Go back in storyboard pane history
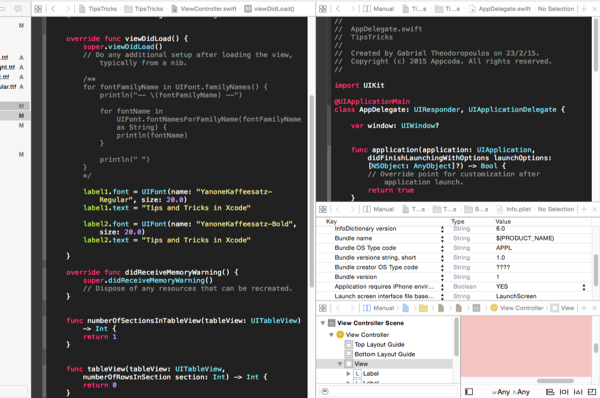The height and width of the screenshot is (398, 600). pyautogui.click(x=338, y=308)
